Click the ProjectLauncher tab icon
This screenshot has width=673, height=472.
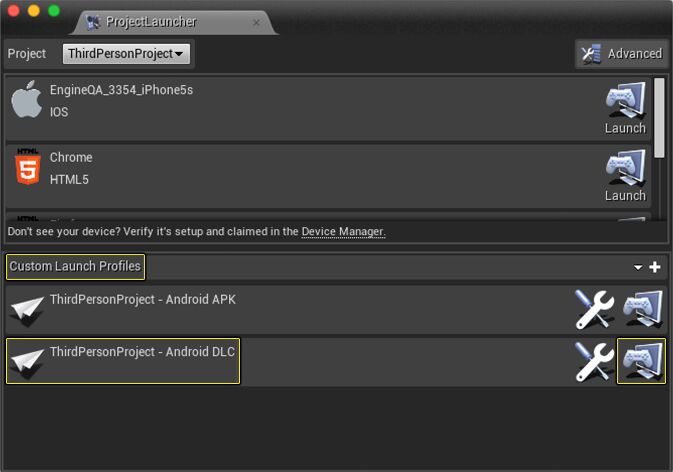tap(93, 22)
